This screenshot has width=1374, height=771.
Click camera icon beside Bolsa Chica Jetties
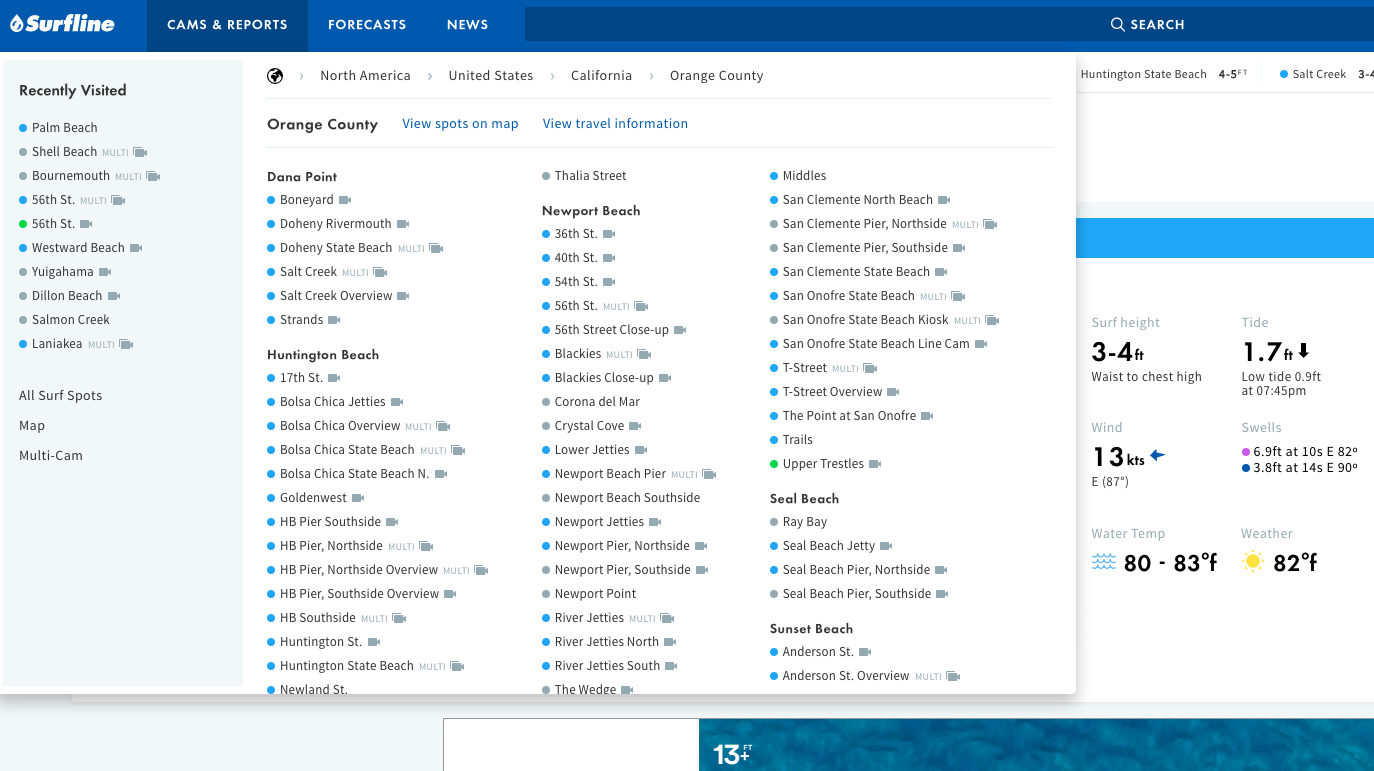[397, 402]
